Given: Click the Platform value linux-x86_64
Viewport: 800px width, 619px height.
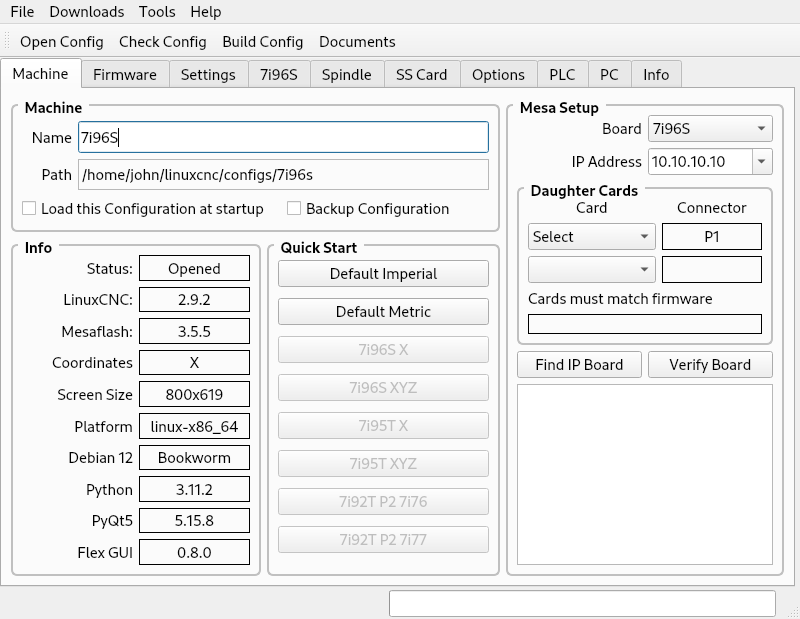Looking at the screenshot, I should coord(194,426).
